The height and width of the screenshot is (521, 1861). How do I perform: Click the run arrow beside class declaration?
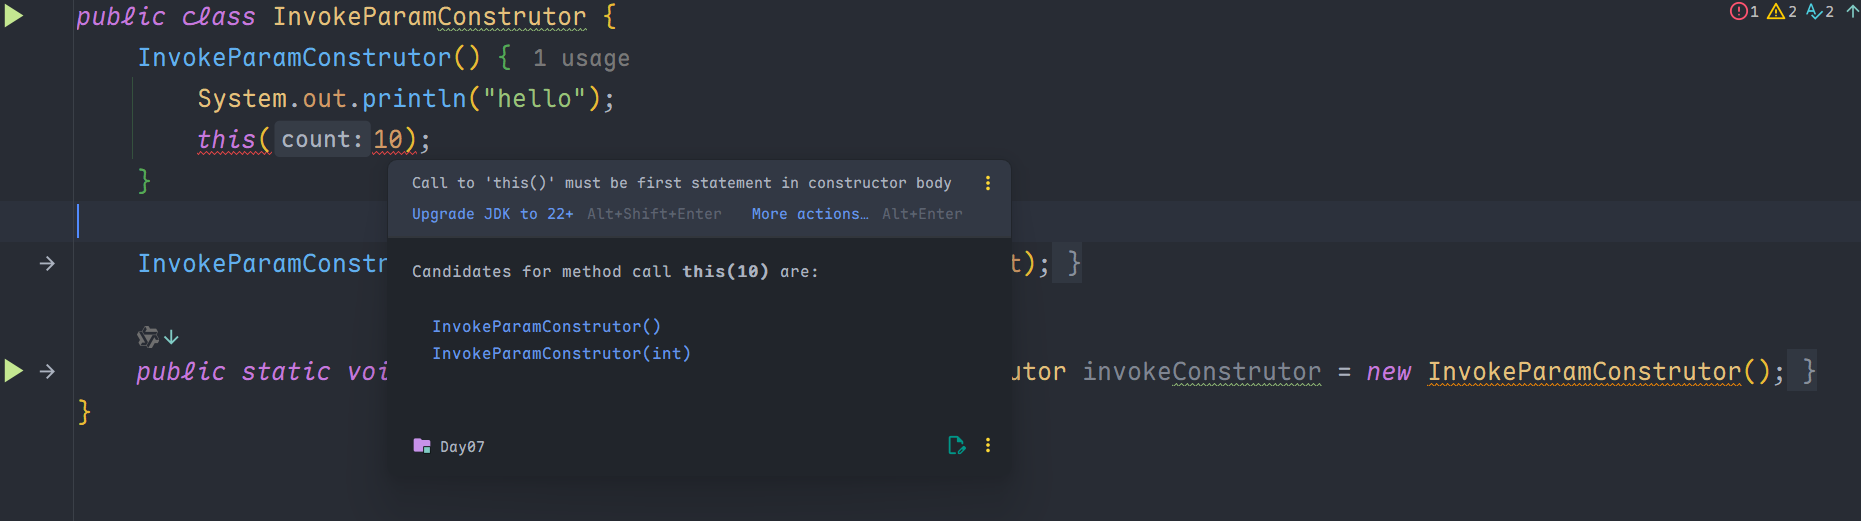[14, 16]
